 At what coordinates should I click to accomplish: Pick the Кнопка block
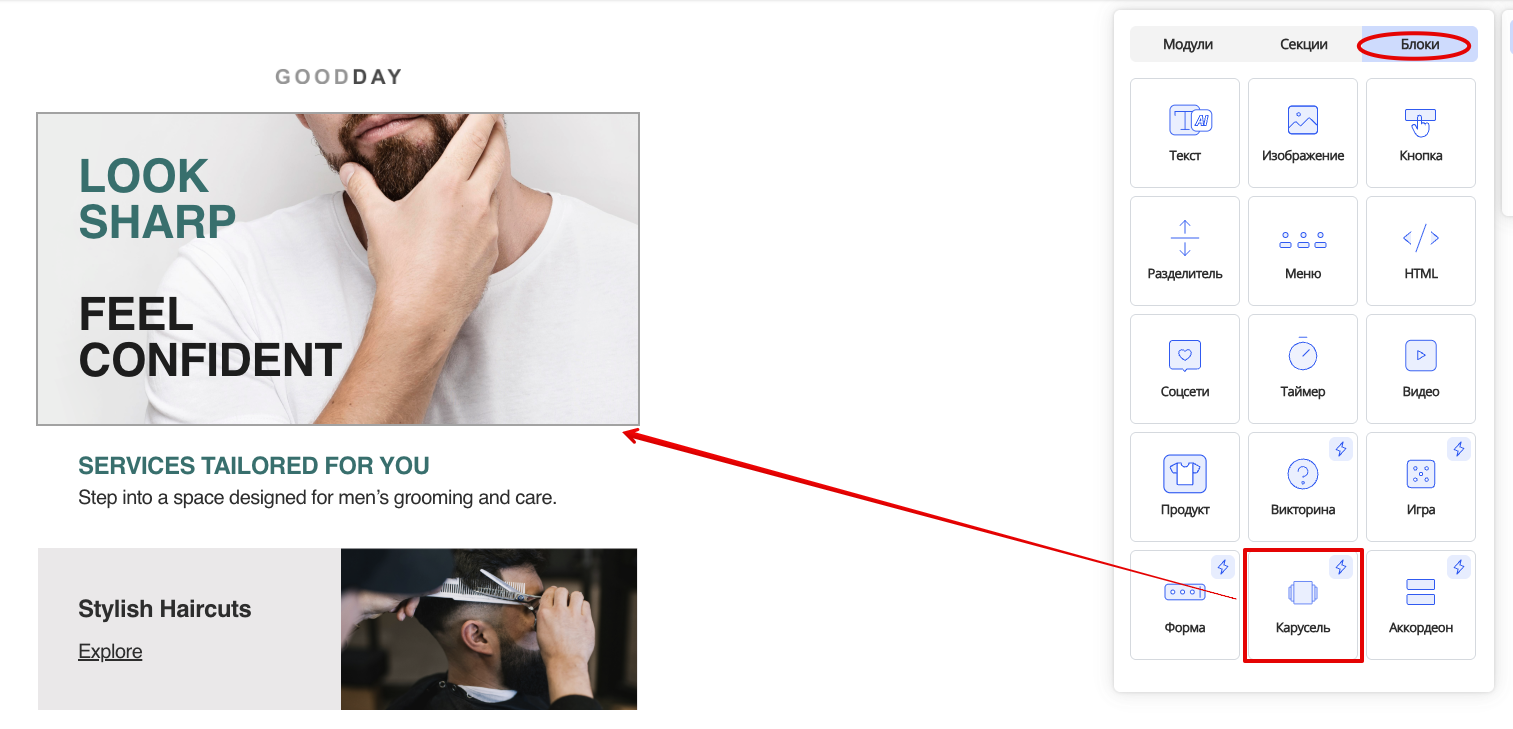[1421, 133]
